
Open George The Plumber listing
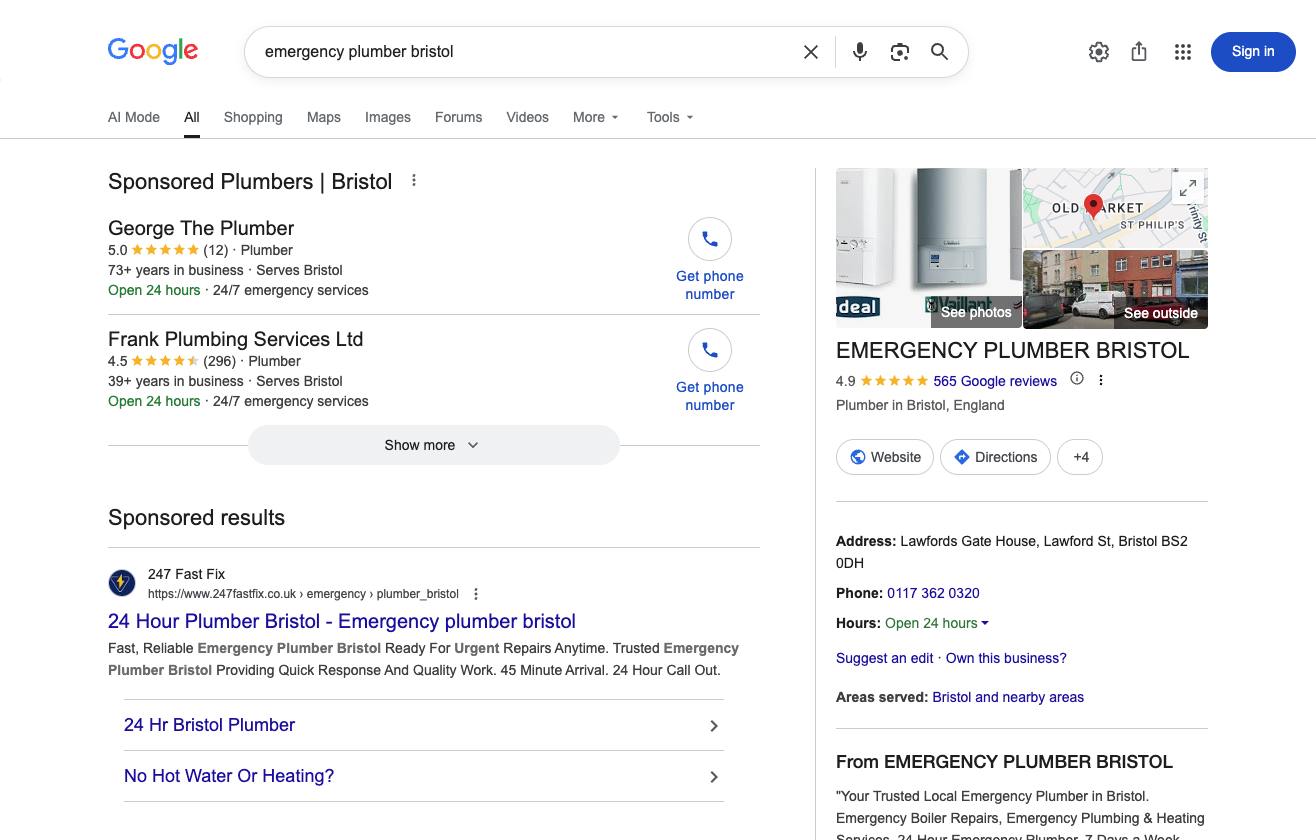(201, 228)
